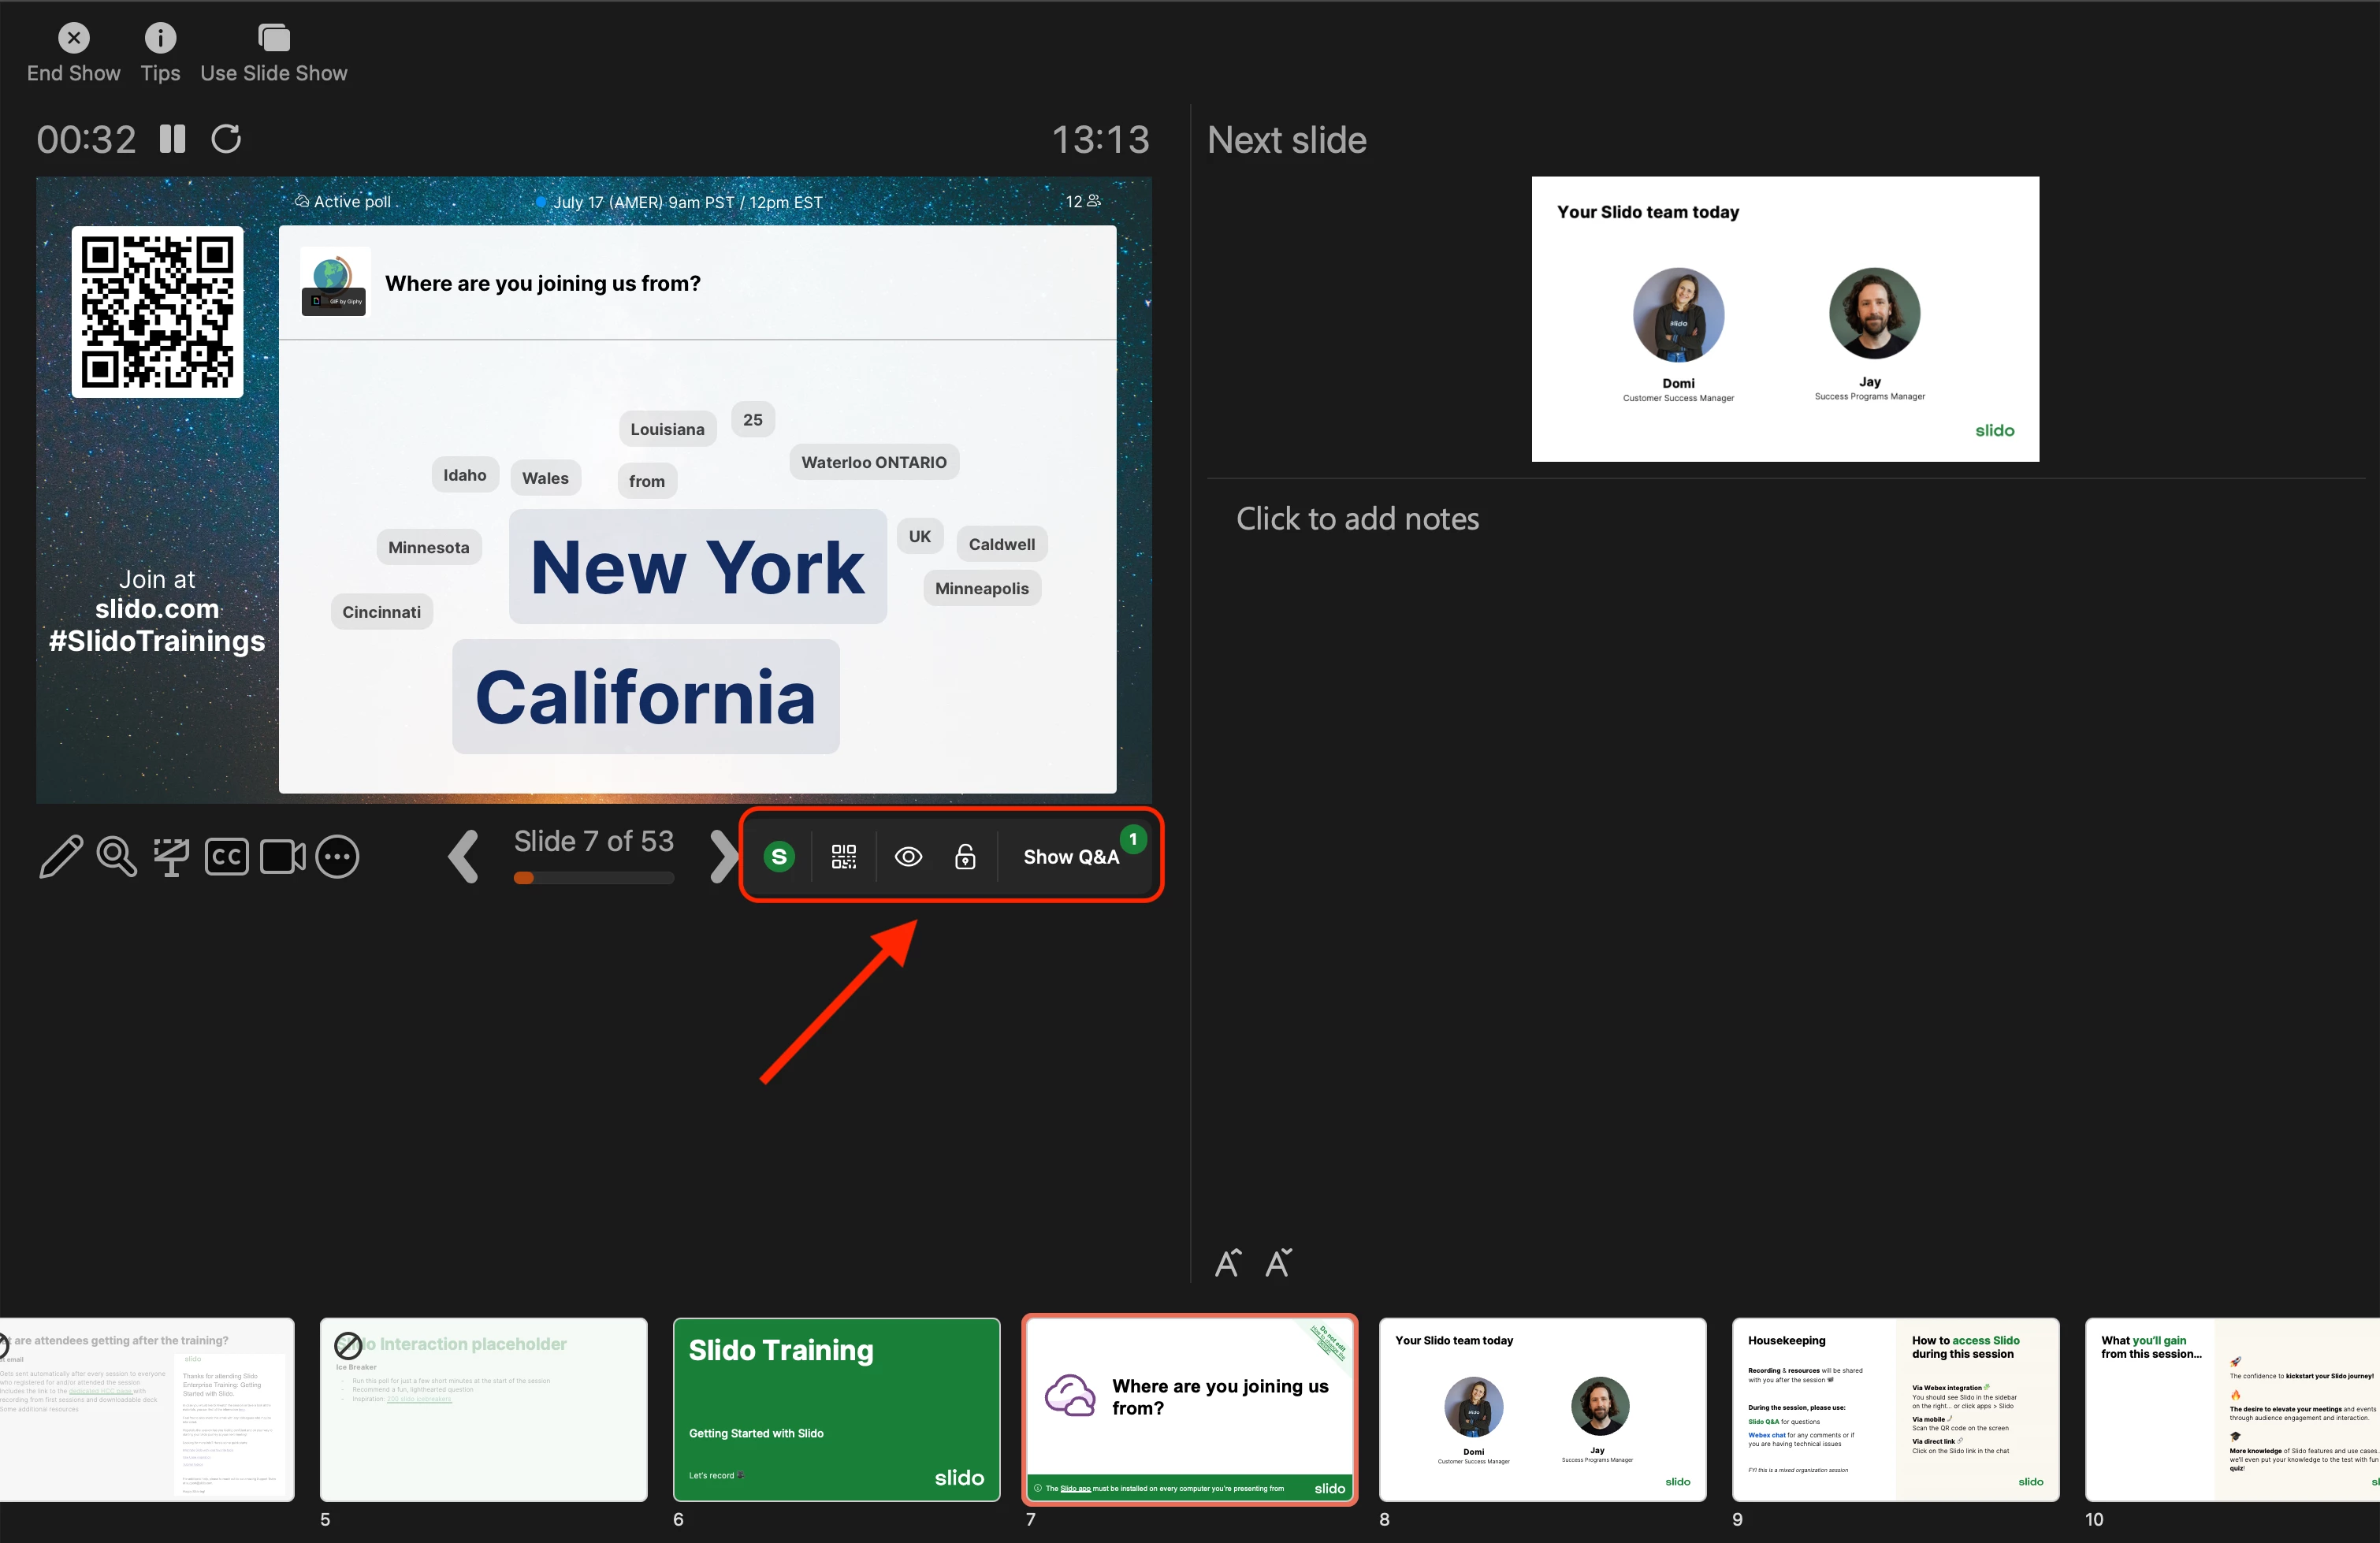Click Show Q&A button
The height and width of the screenshot is (1543, 2380).
(x=1071, y=857)
